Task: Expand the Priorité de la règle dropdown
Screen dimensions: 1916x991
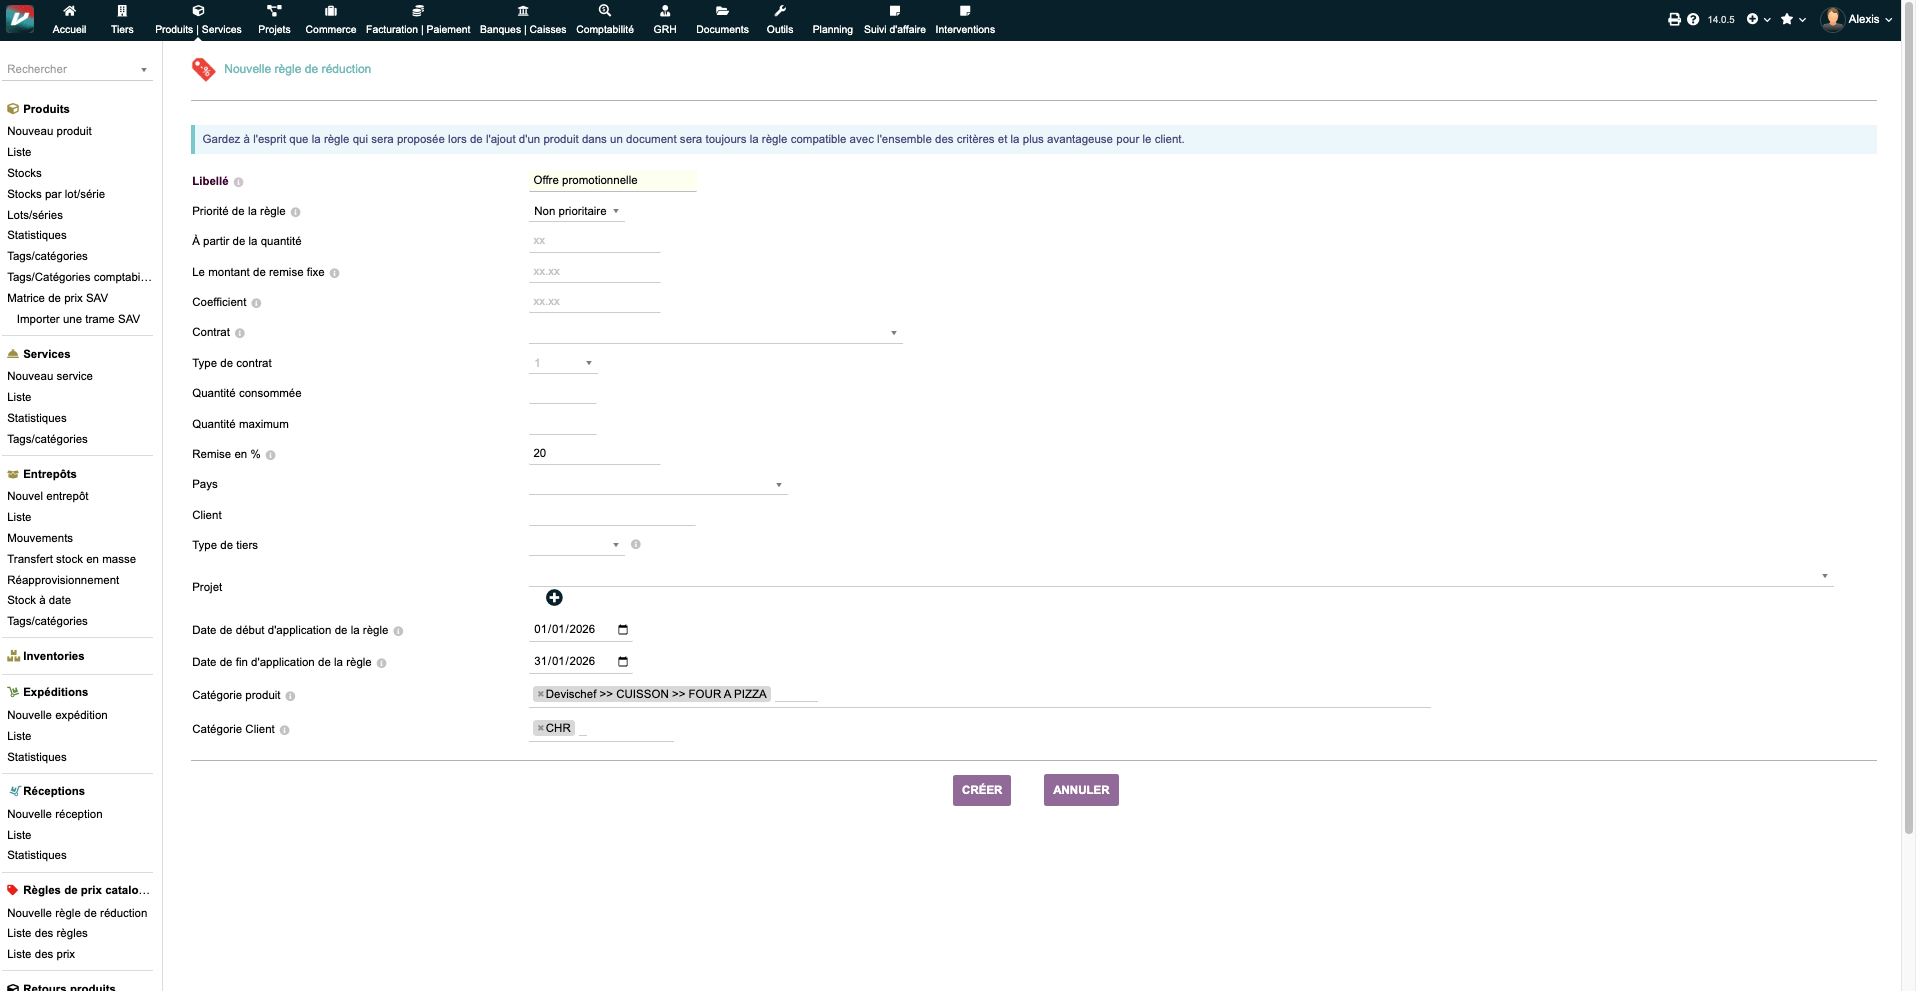Action: (x=576, y=212)
